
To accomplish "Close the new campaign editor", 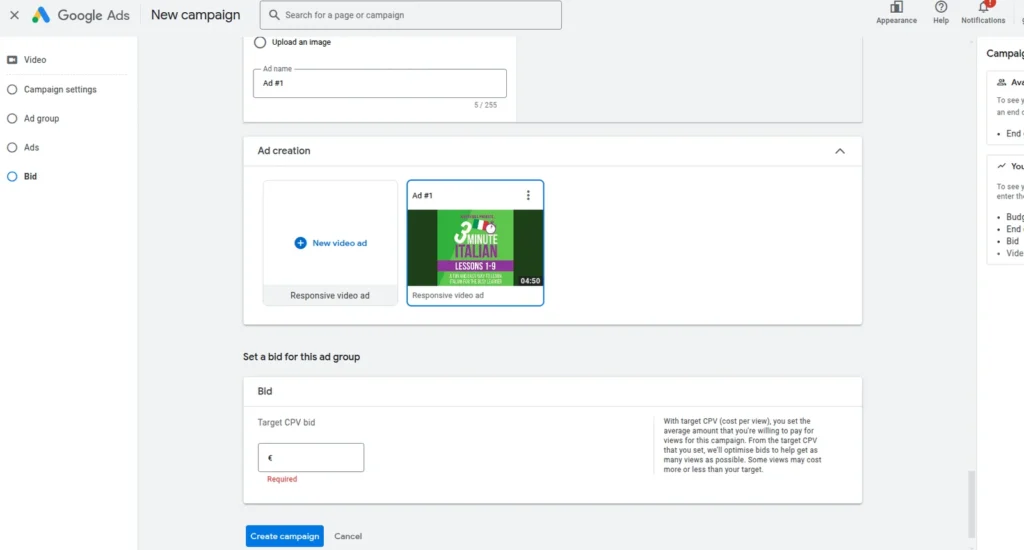I will (x=14, y=15).
